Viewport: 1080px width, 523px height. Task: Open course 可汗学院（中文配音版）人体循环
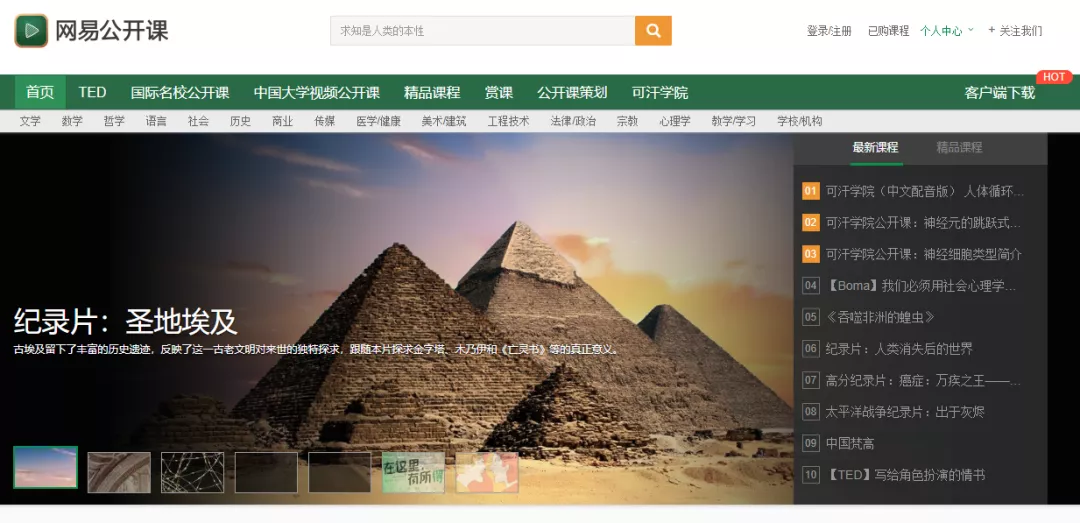coord(925,191)
